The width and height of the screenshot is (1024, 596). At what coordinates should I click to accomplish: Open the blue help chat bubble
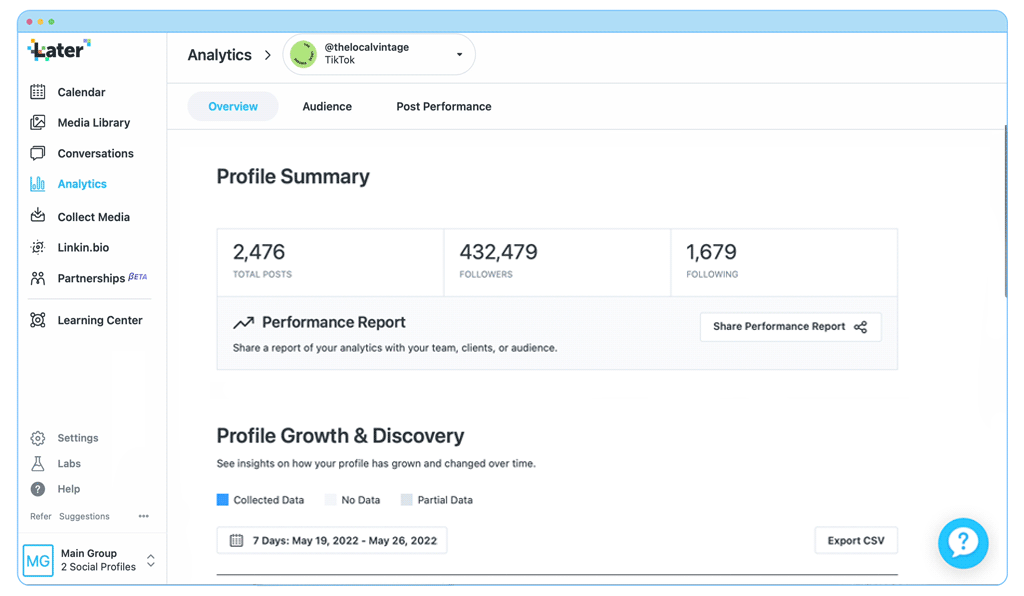(x=963, y=543)
